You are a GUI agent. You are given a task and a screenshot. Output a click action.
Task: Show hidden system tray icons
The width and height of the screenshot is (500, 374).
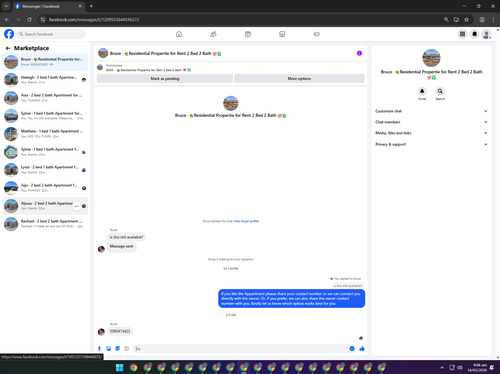tap(442, 368)
